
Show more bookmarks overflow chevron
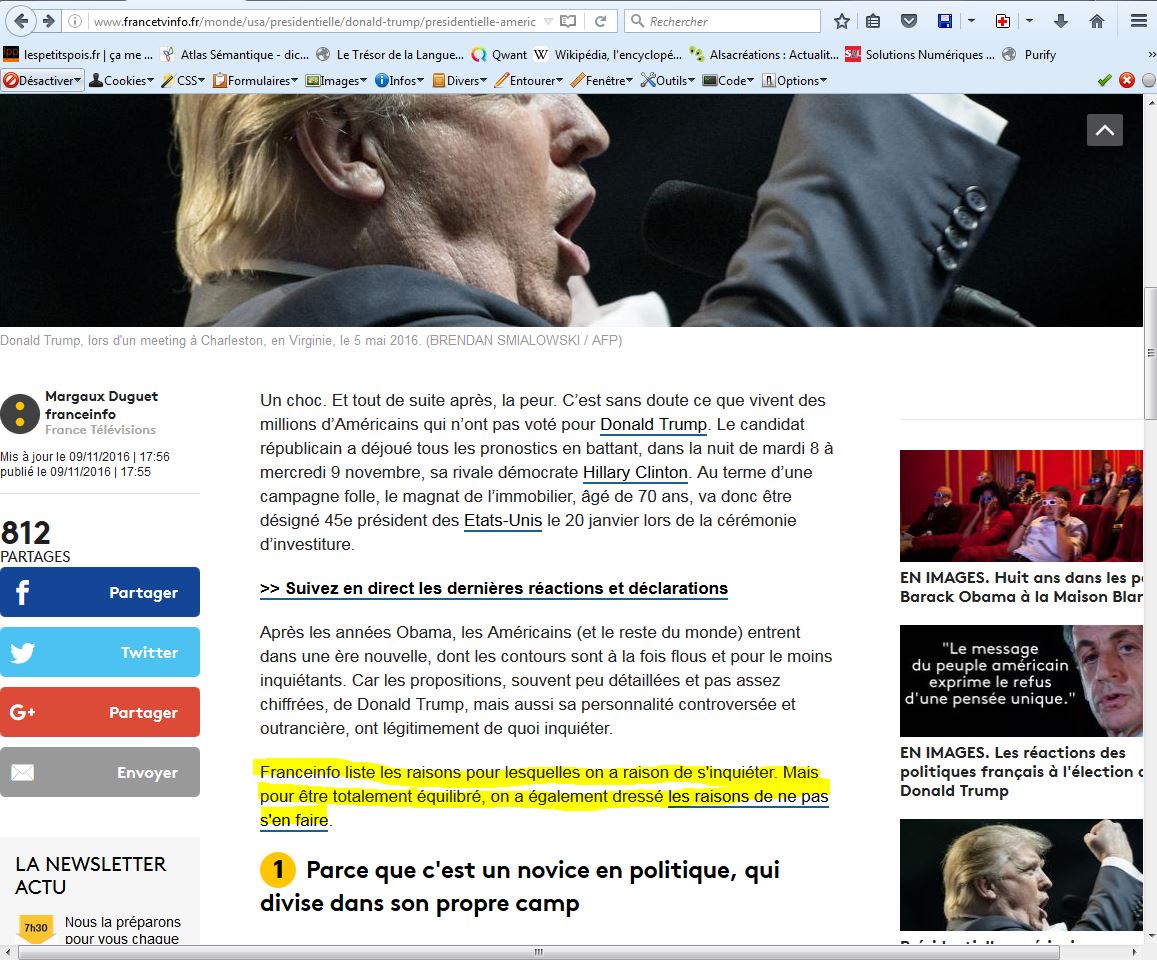(x=1151, y=55)
